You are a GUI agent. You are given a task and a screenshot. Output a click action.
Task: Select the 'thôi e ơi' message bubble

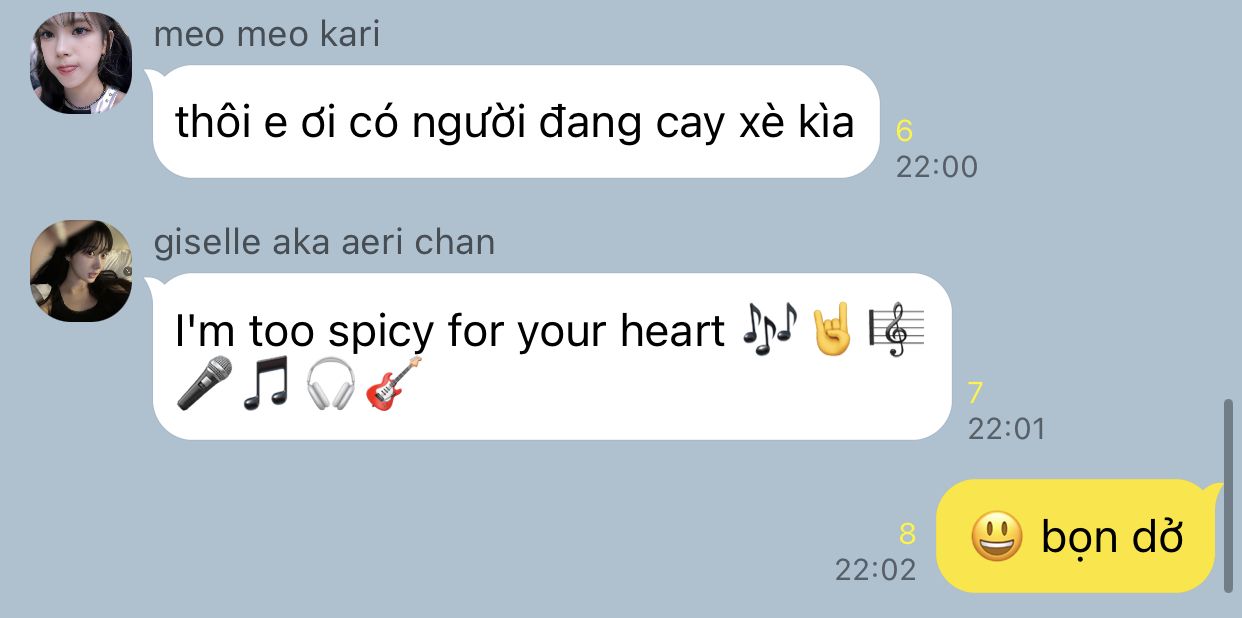515,122
